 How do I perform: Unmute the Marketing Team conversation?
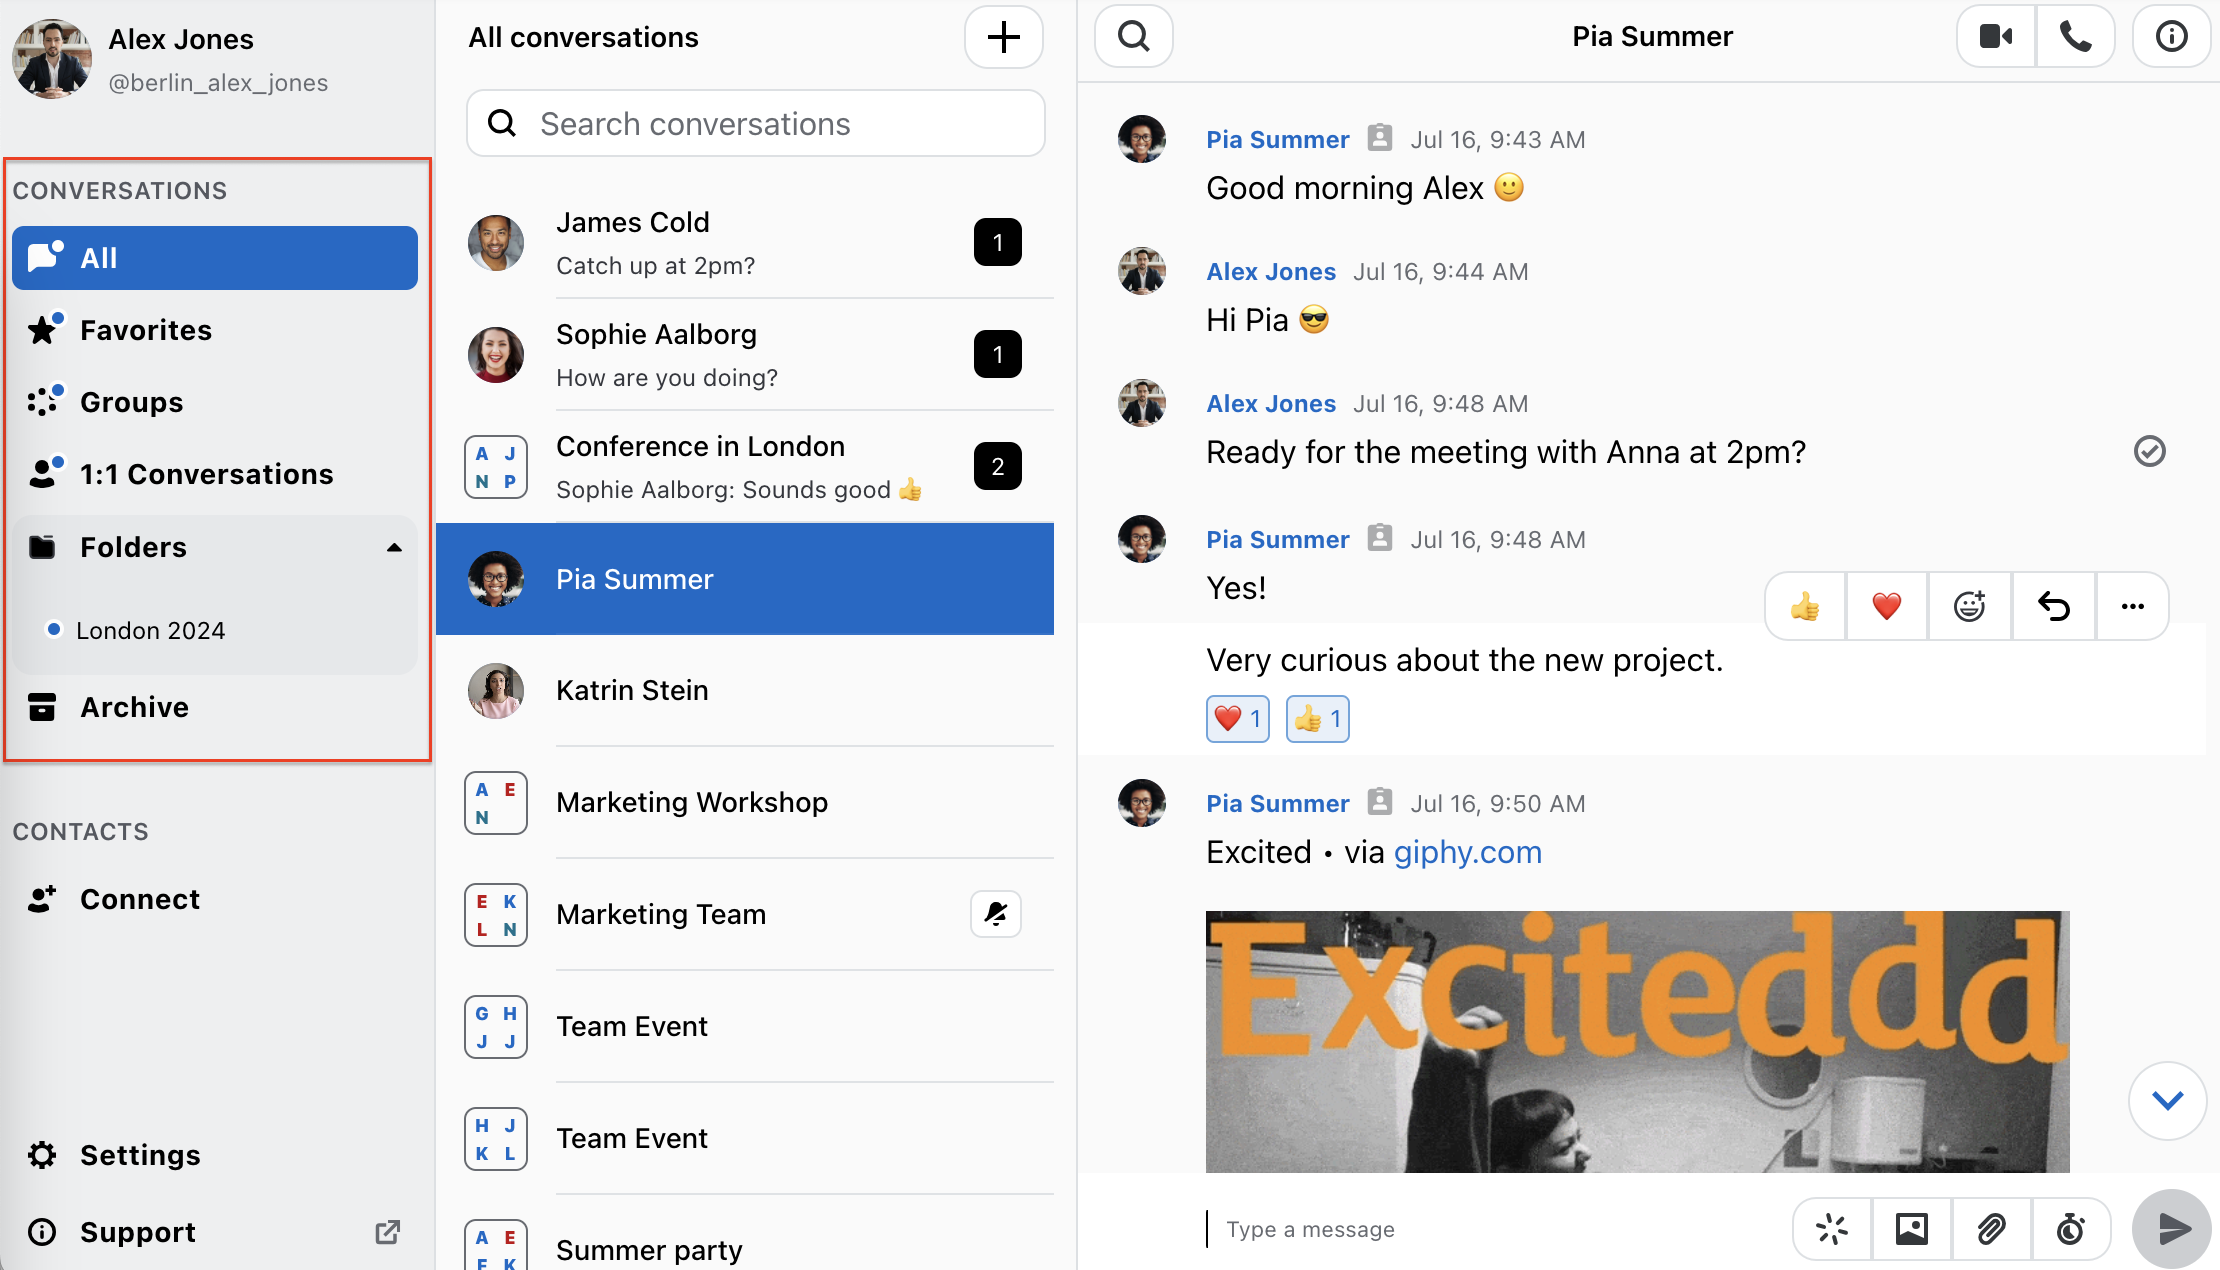(x=996, y=914)
